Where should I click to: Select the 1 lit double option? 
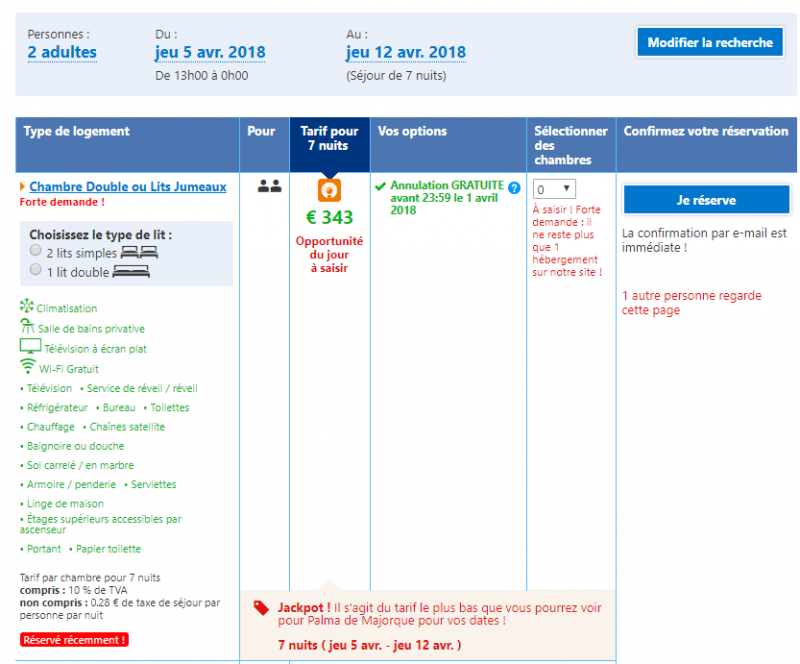pyautogui.click(x=35, y=269)
